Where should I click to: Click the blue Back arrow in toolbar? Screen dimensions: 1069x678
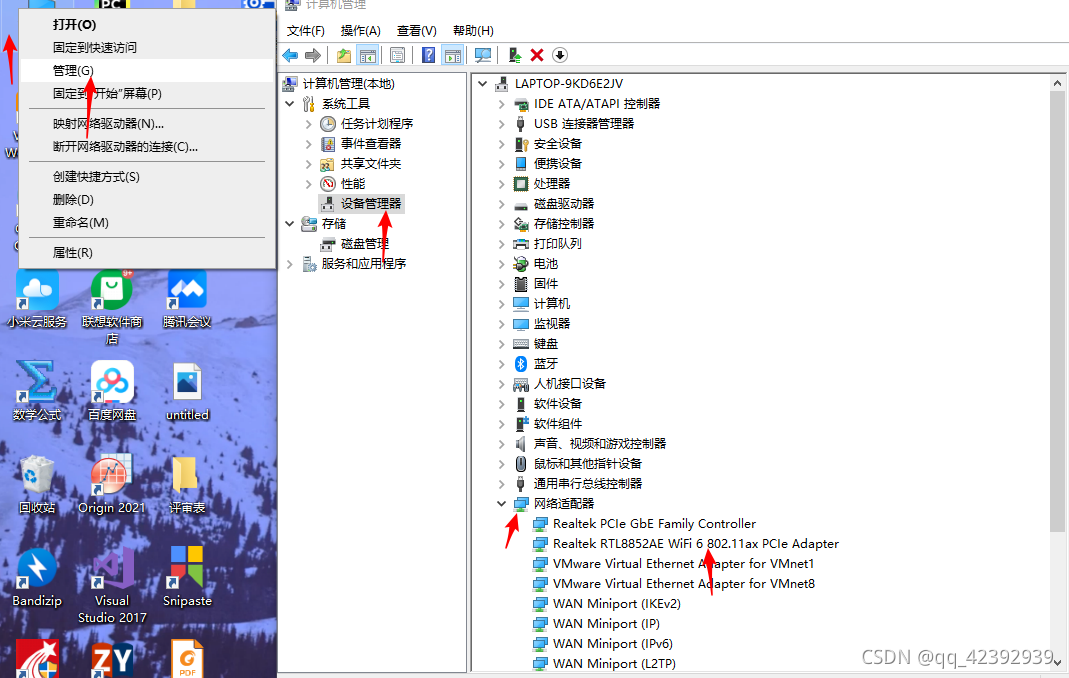(290, 55)
